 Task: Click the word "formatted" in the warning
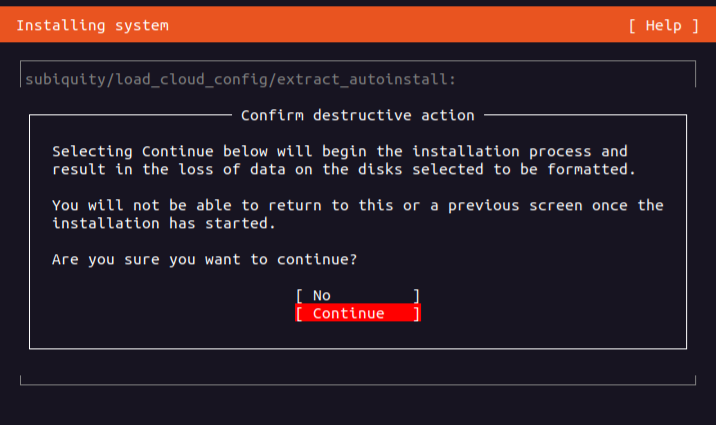pyautogui.click(x=591, y=169)
